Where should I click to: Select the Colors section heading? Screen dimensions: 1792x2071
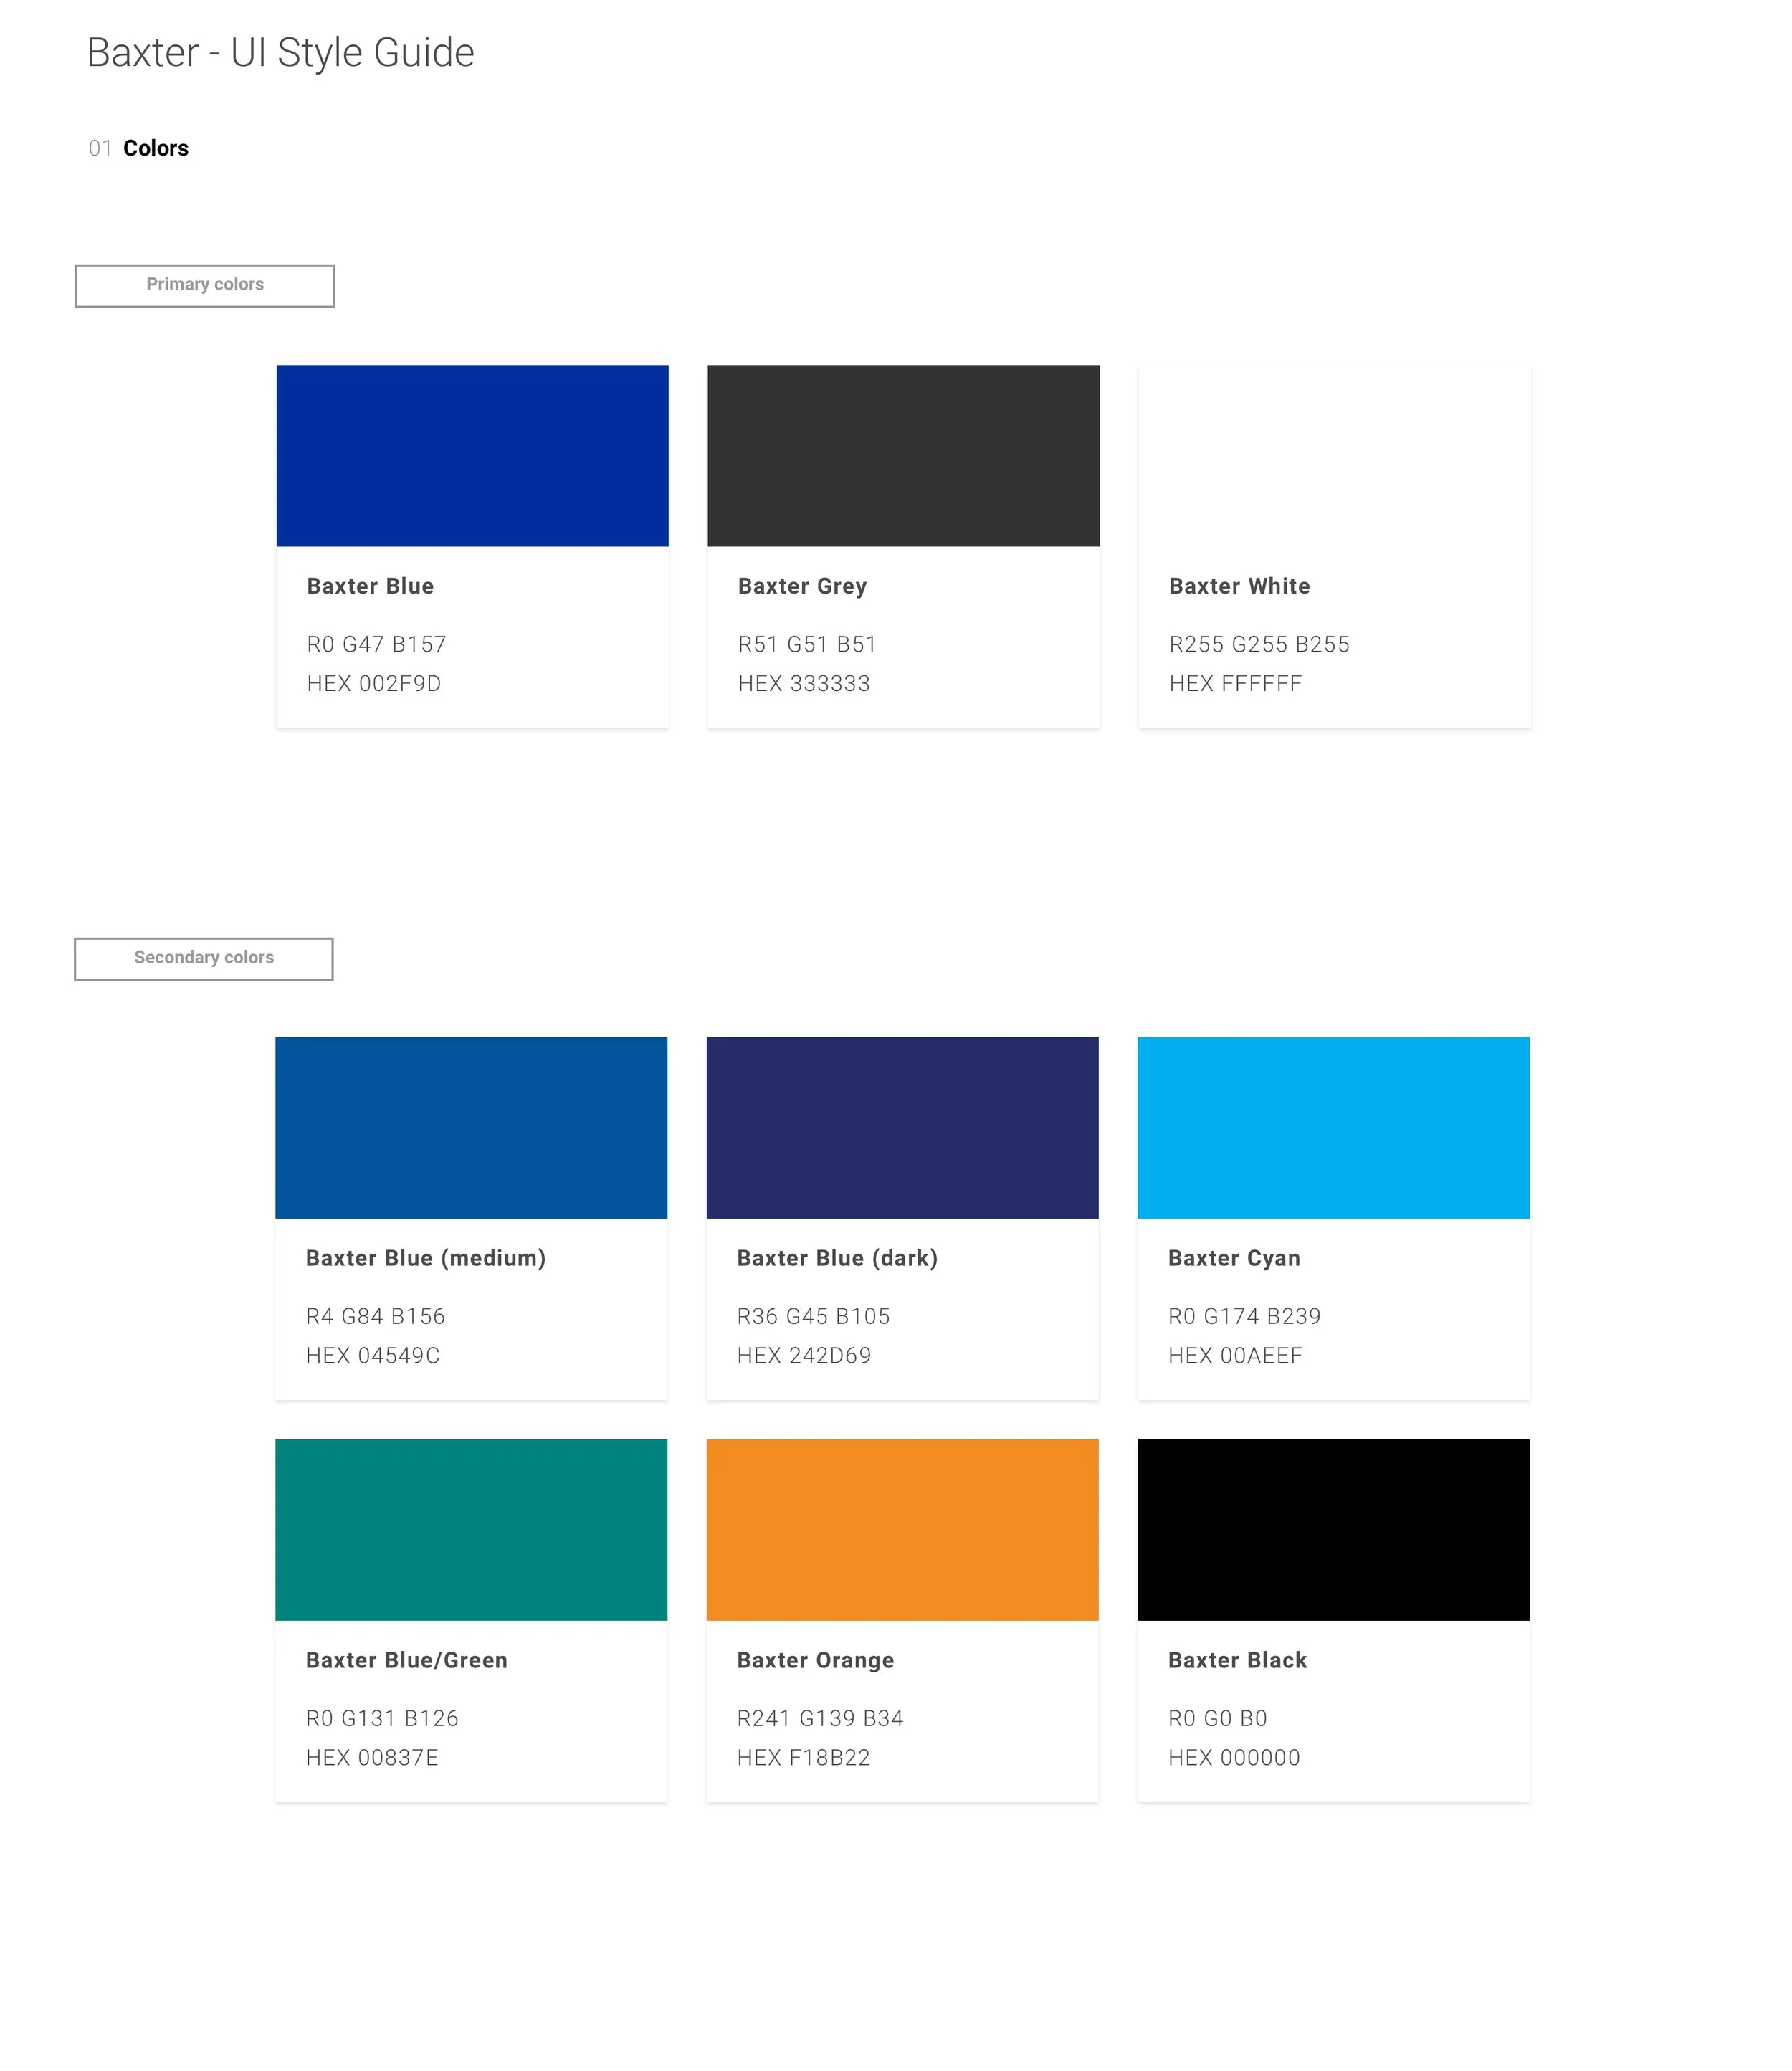tap(155, 148)
